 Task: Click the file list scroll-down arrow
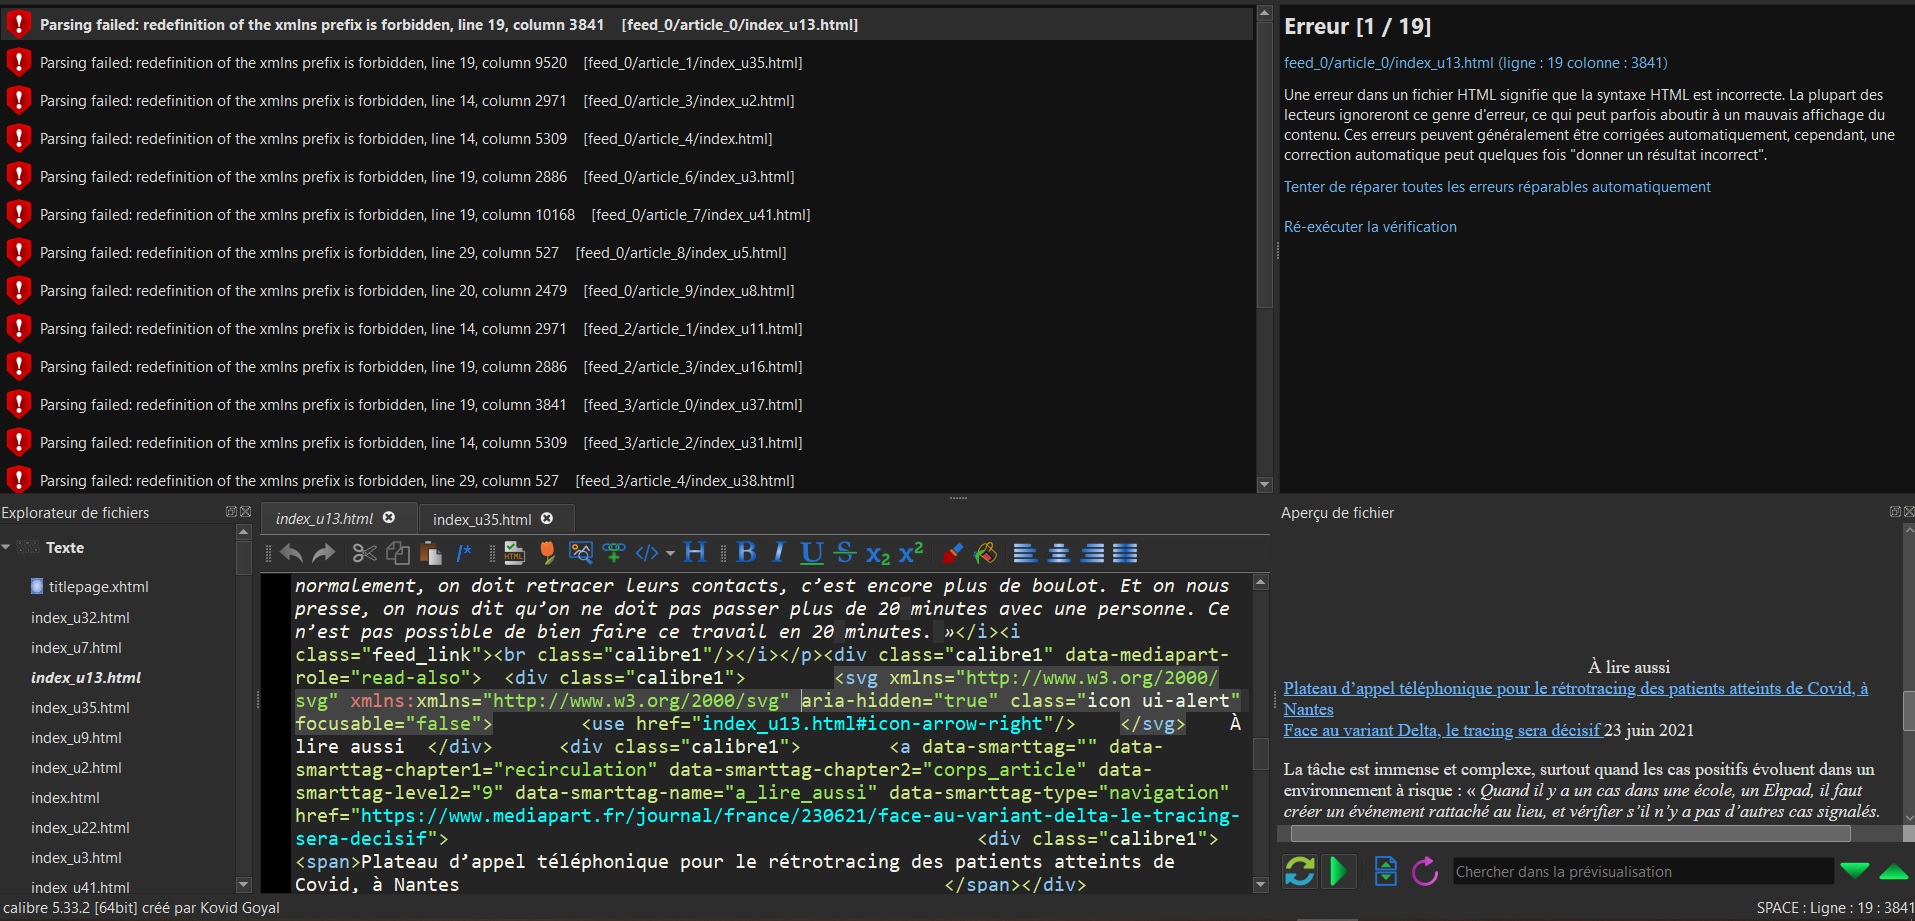[243, 885]
